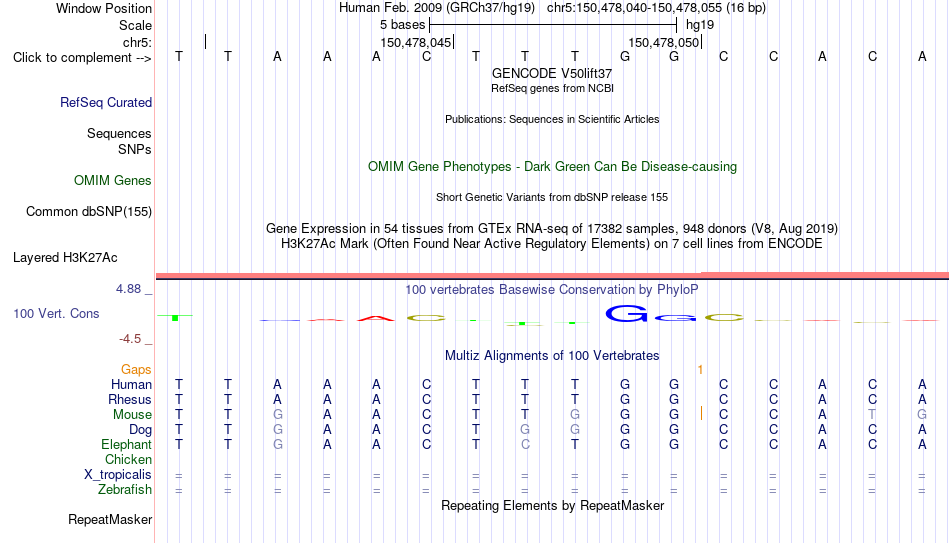Screen dimensions: 950x543
Task: Click the GENCODE V50lift37 track title
Action: (552, 73)
